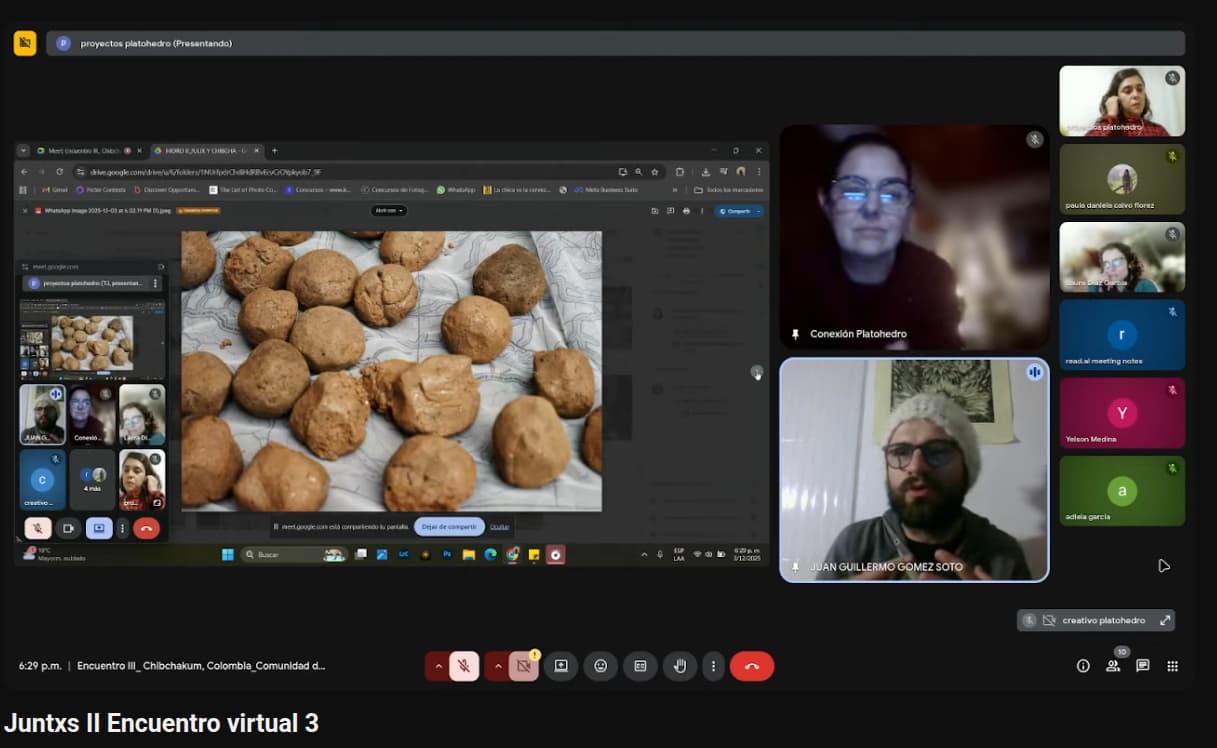This screenshot has width=1217, height=748.
Task: Expand audio settings arrow beside the microphone
Action: pos(438,666)
